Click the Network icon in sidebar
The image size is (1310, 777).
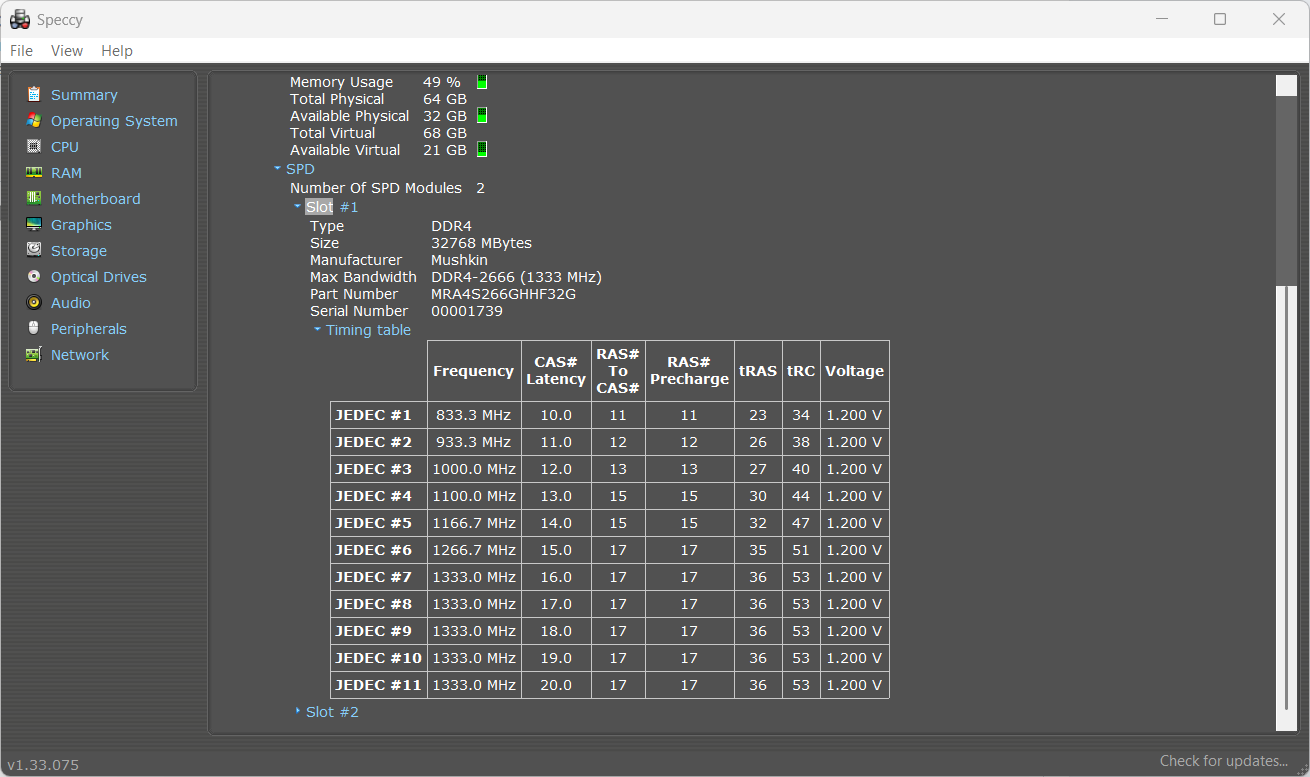coord(34,355)
